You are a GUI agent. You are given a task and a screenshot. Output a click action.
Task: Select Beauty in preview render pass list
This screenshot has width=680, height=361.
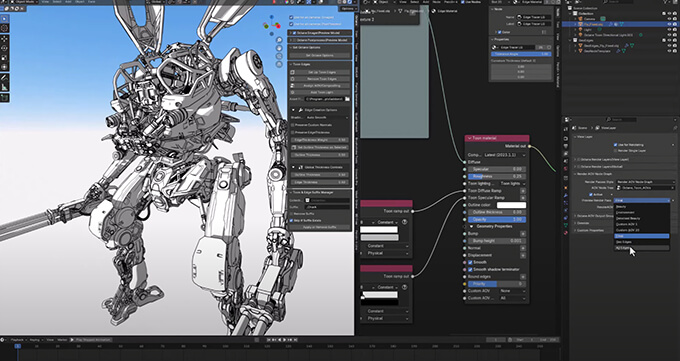[642, 207]
